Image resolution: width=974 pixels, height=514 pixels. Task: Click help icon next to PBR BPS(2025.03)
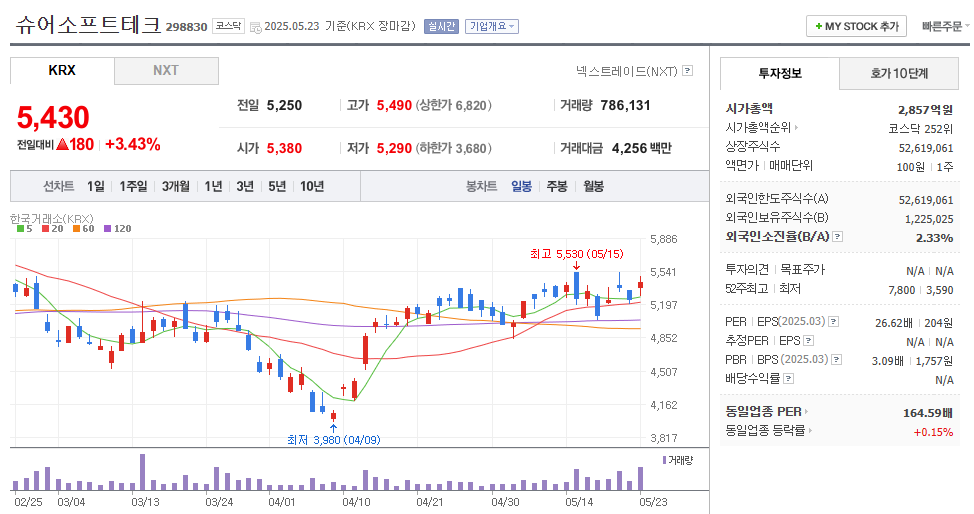pos(837,360)
